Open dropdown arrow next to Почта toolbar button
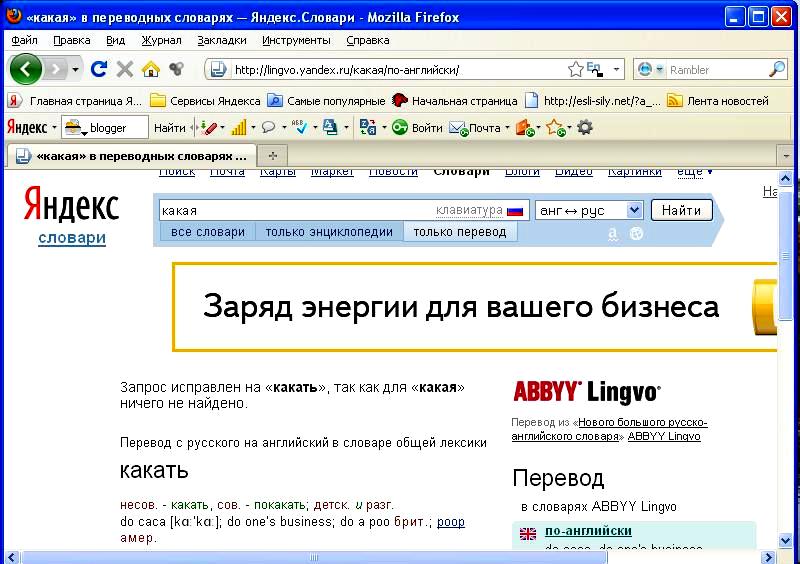 507,128
